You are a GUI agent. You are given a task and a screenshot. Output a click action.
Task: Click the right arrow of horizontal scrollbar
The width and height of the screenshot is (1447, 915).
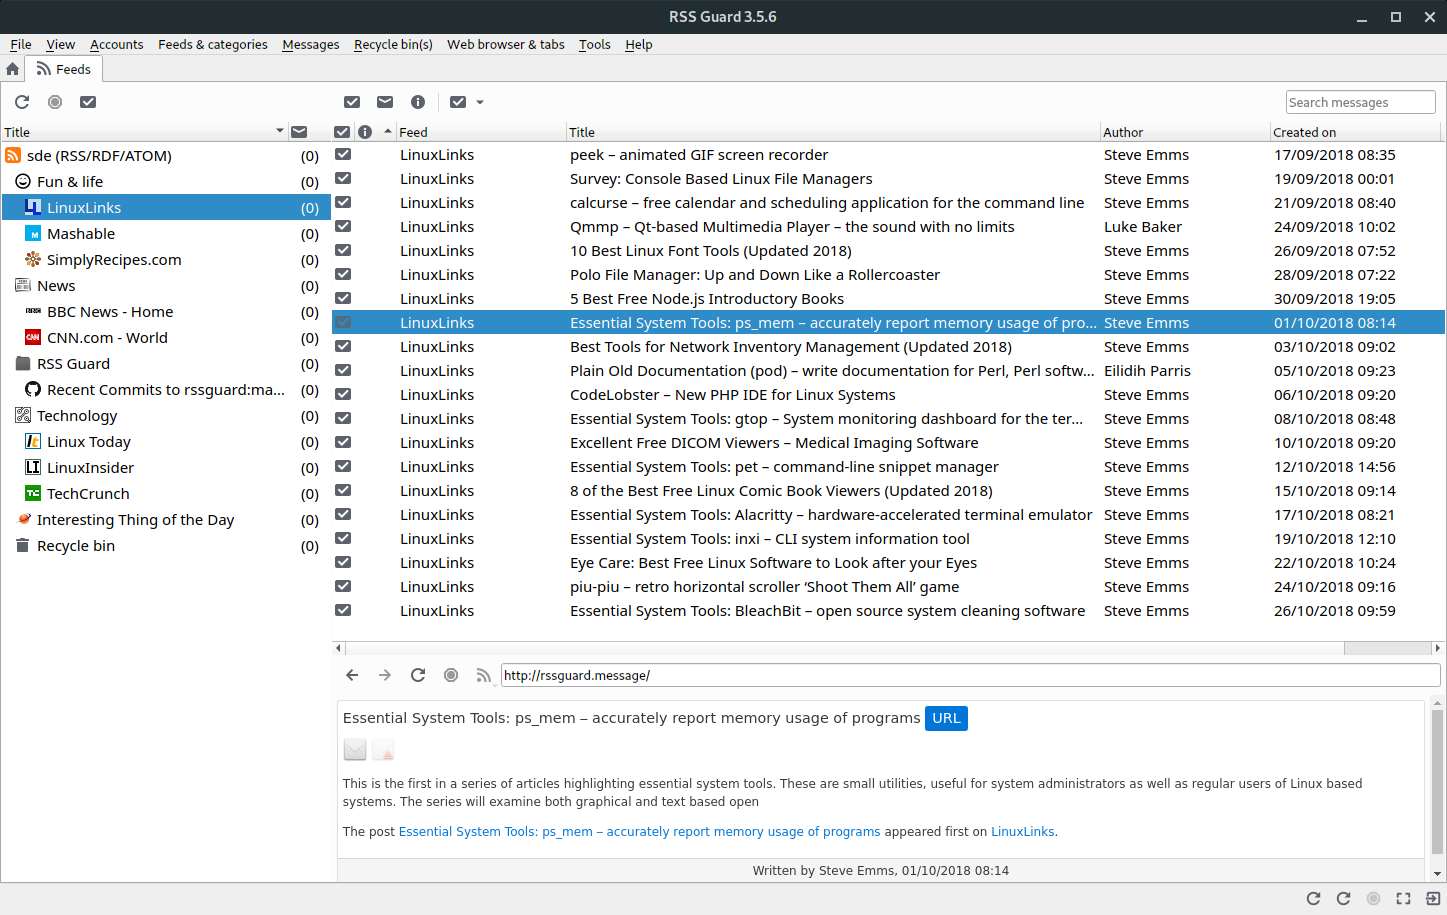pos(1439,648)
